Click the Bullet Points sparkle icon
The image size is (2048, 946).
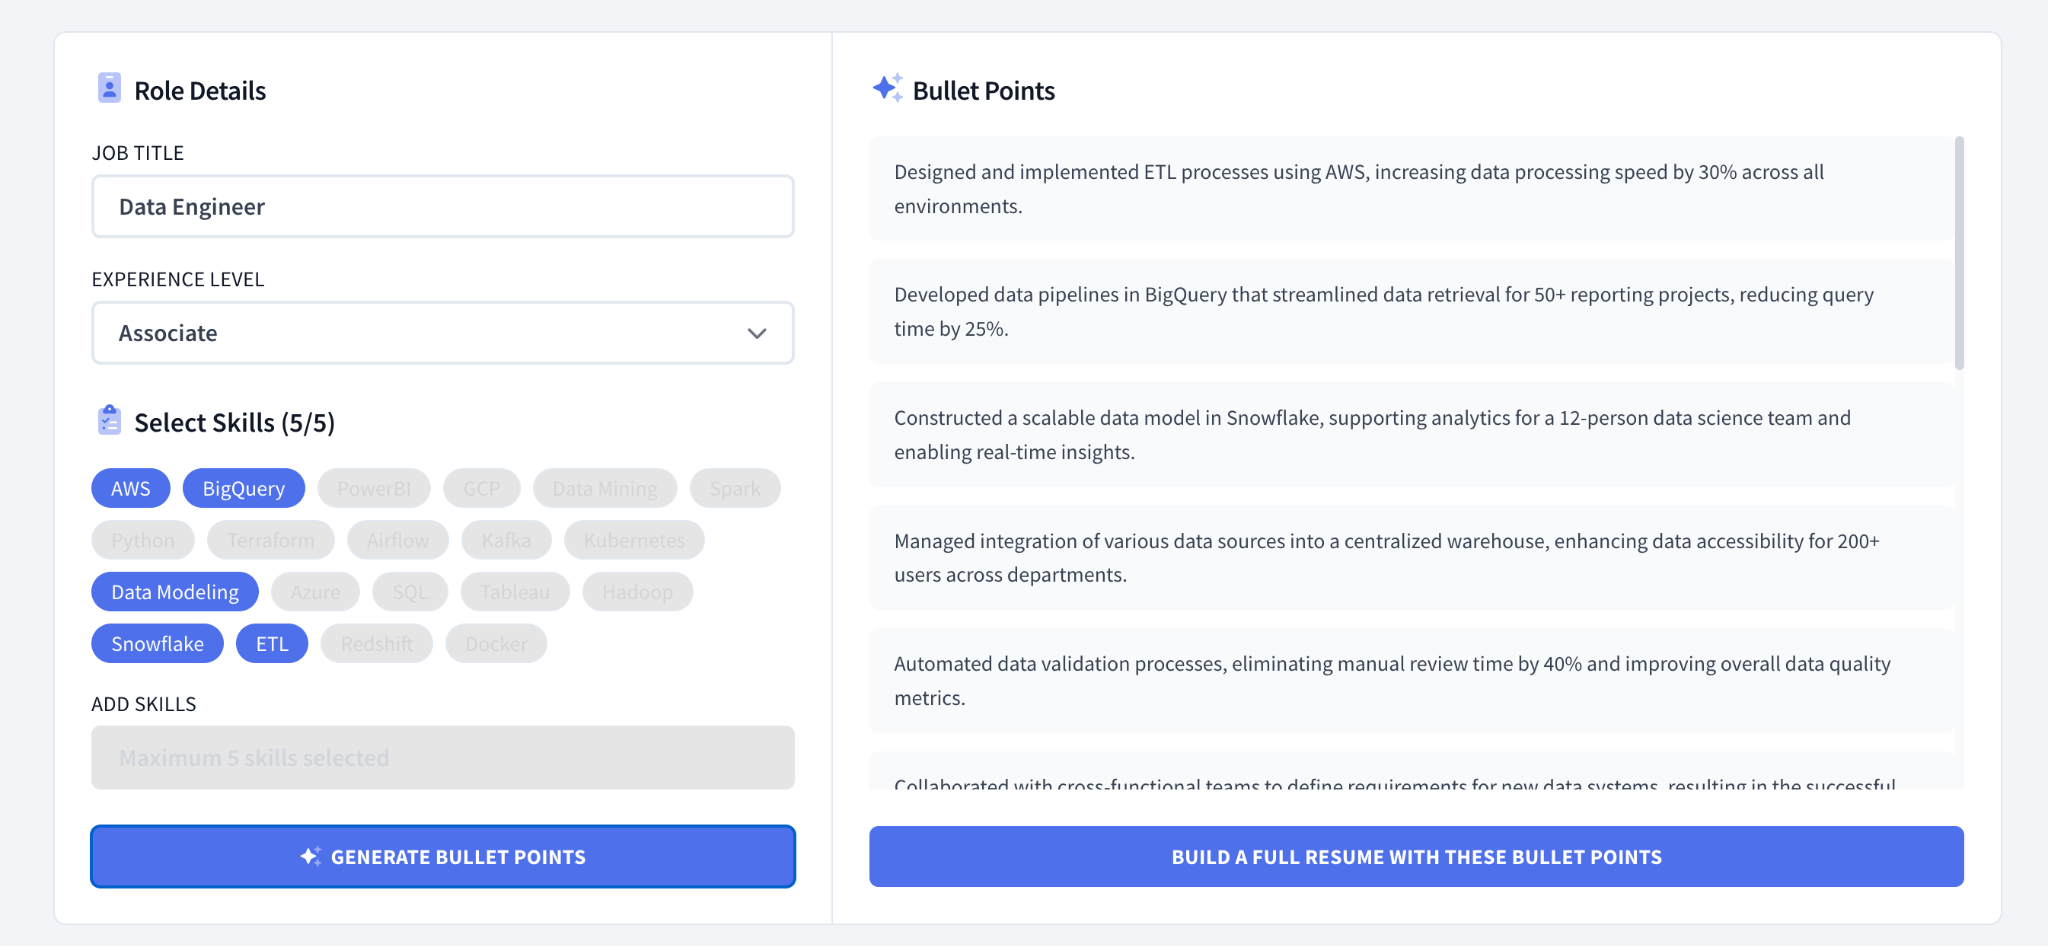pyautogui.click(x=887, y=88)
